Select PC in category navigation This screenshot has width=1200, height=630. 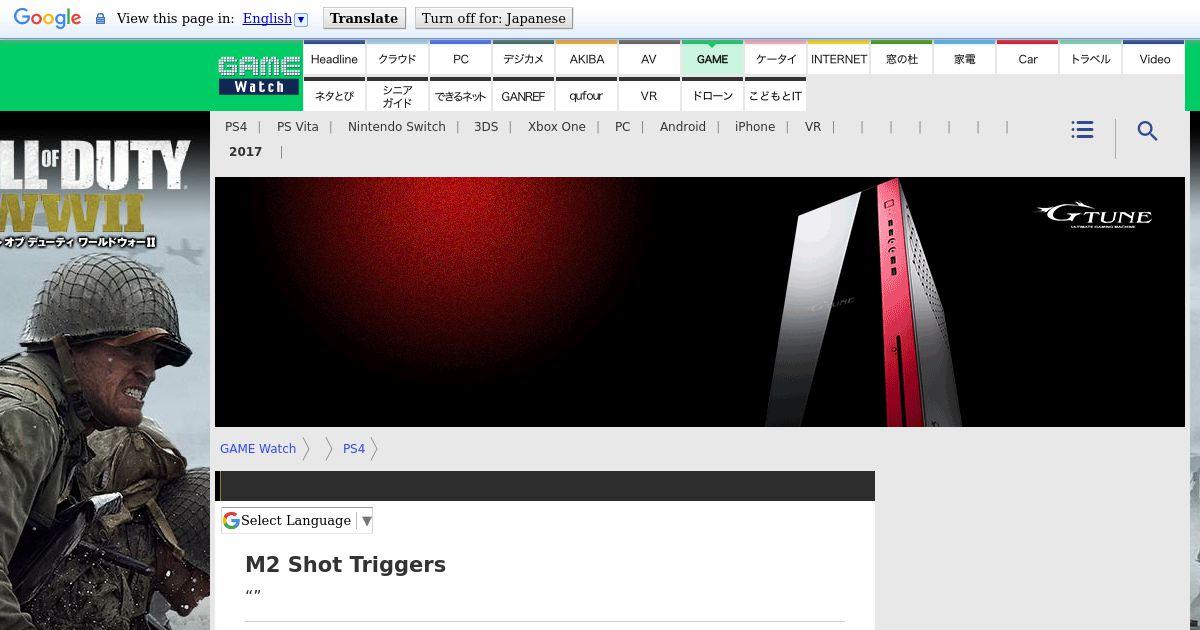[623, 127]
